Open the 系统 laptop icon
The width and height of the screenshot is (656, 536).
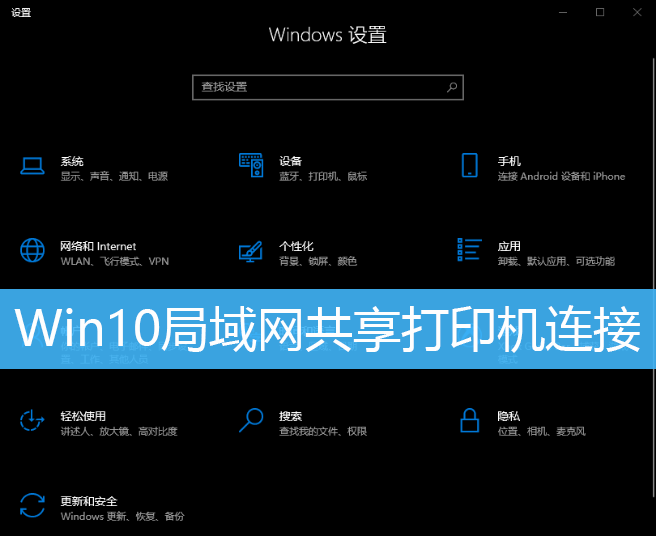click(32, 166)
